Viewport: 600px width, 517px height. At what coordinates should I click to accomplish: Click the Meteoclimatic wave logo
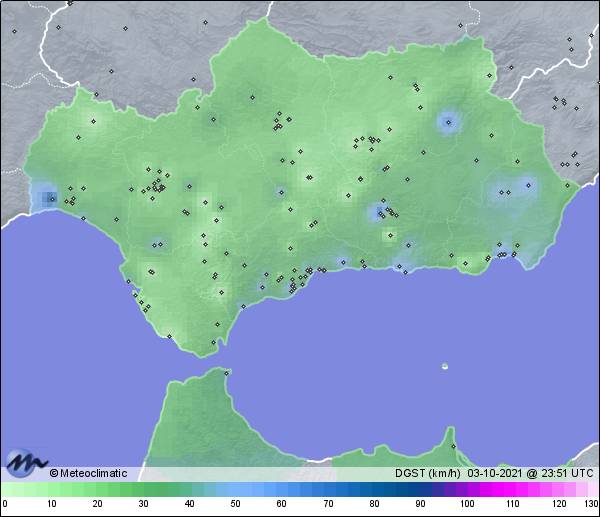tap(24, 462)
